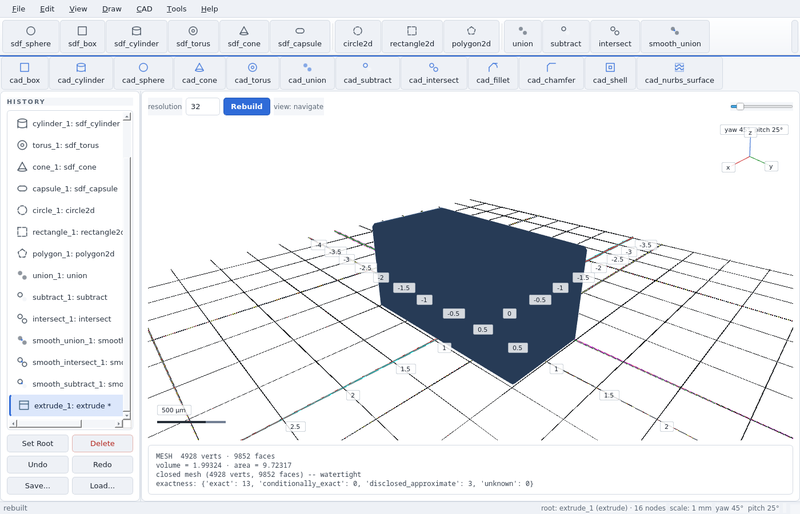The height and width of the screenshot is (514, 800).
Task: Add an sdf_torus primitive
Action: tap(193, 37)
